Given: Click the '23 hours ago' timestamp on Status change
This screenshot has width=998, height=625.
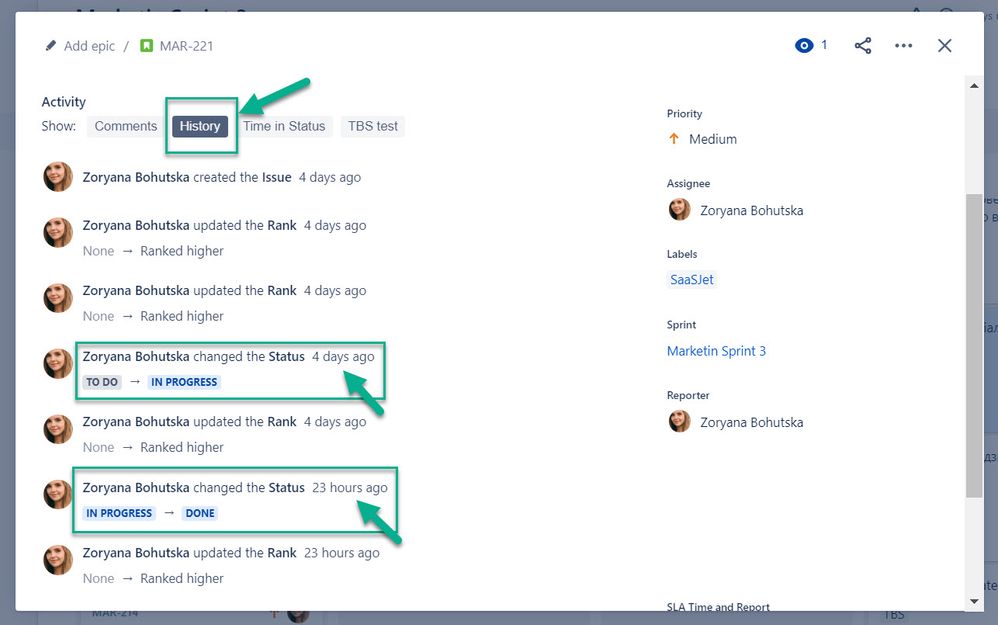Looking at the screenshot, I should pyautogui.click(x=349, y=488).
